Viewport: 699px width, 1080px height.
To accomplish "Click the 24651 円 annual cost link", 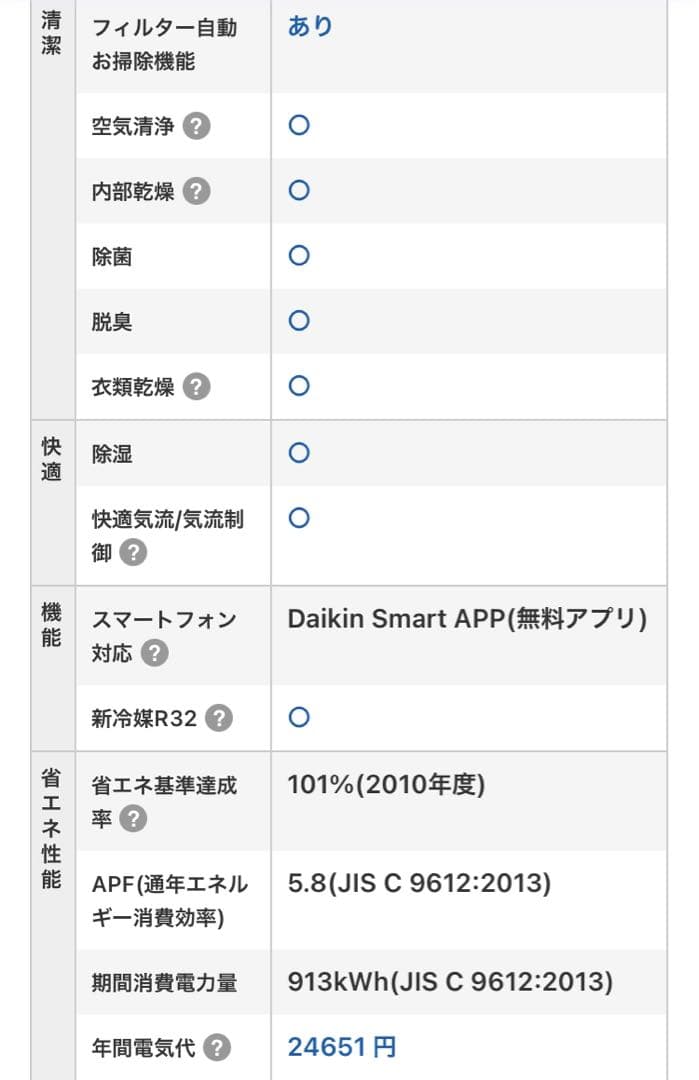I will tap(342, 1047).
